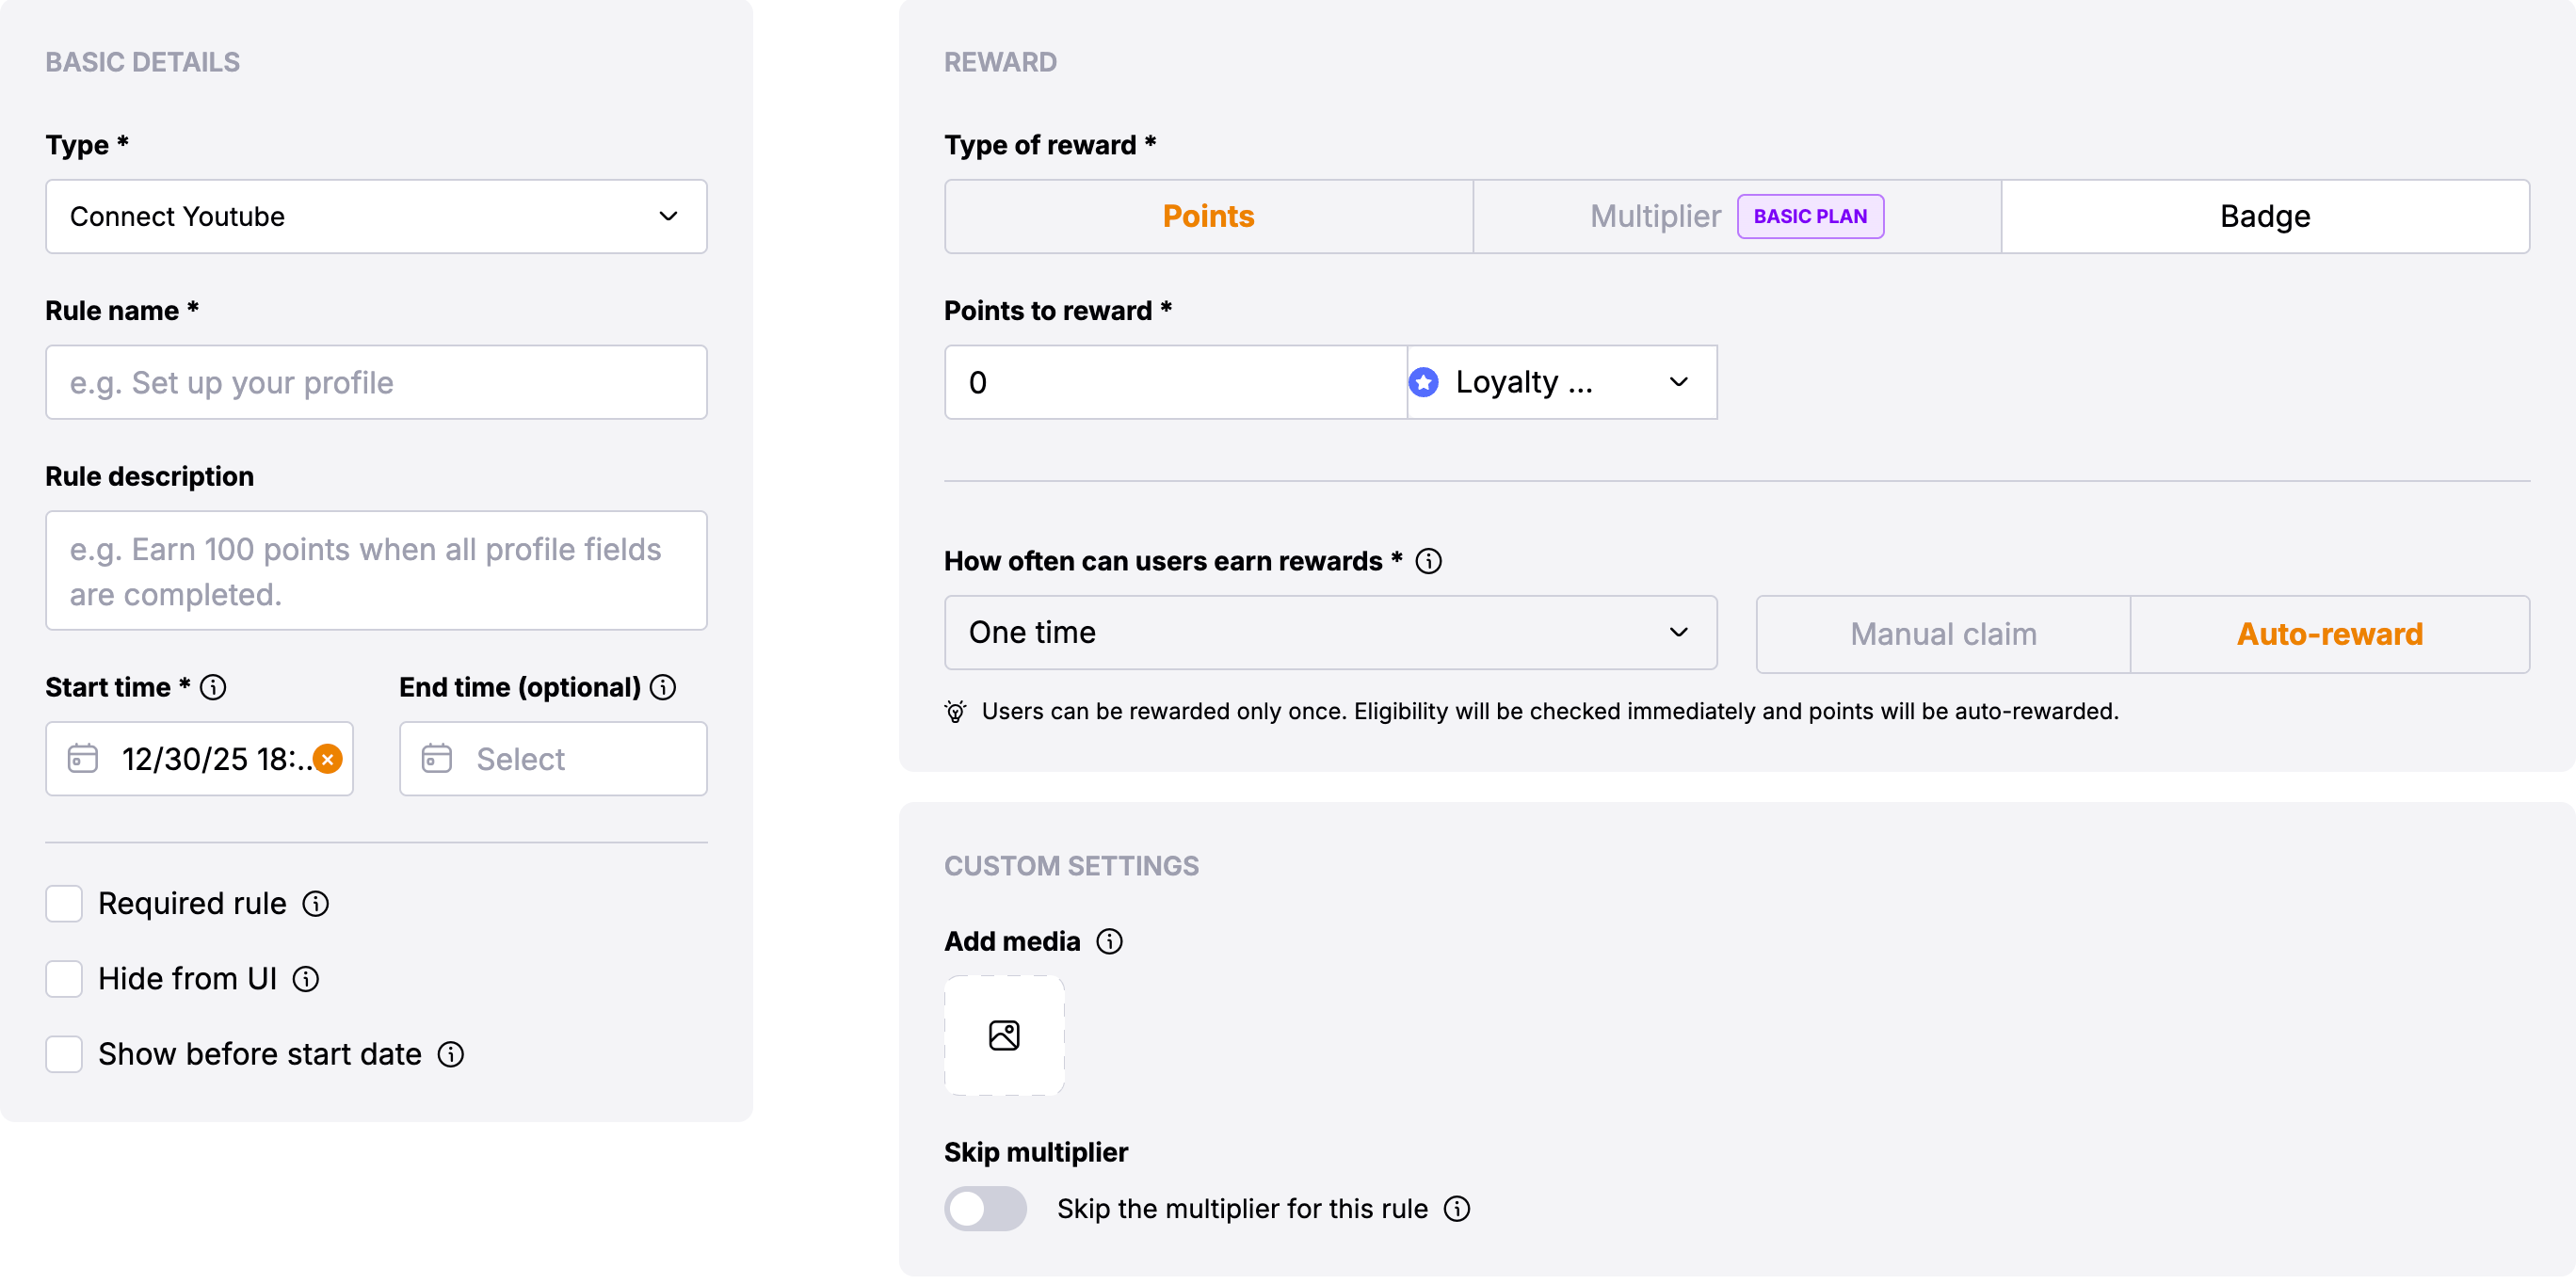
Task: Click the Add media upload thumbnail
Action: point(1004,1036)
